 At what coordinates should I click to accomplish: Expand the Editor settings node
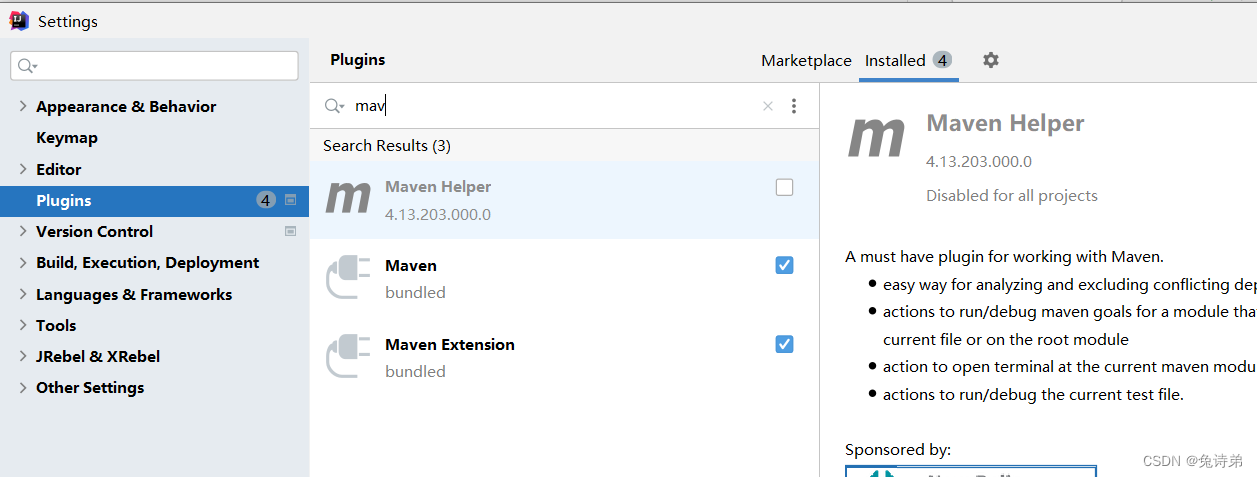23,169
